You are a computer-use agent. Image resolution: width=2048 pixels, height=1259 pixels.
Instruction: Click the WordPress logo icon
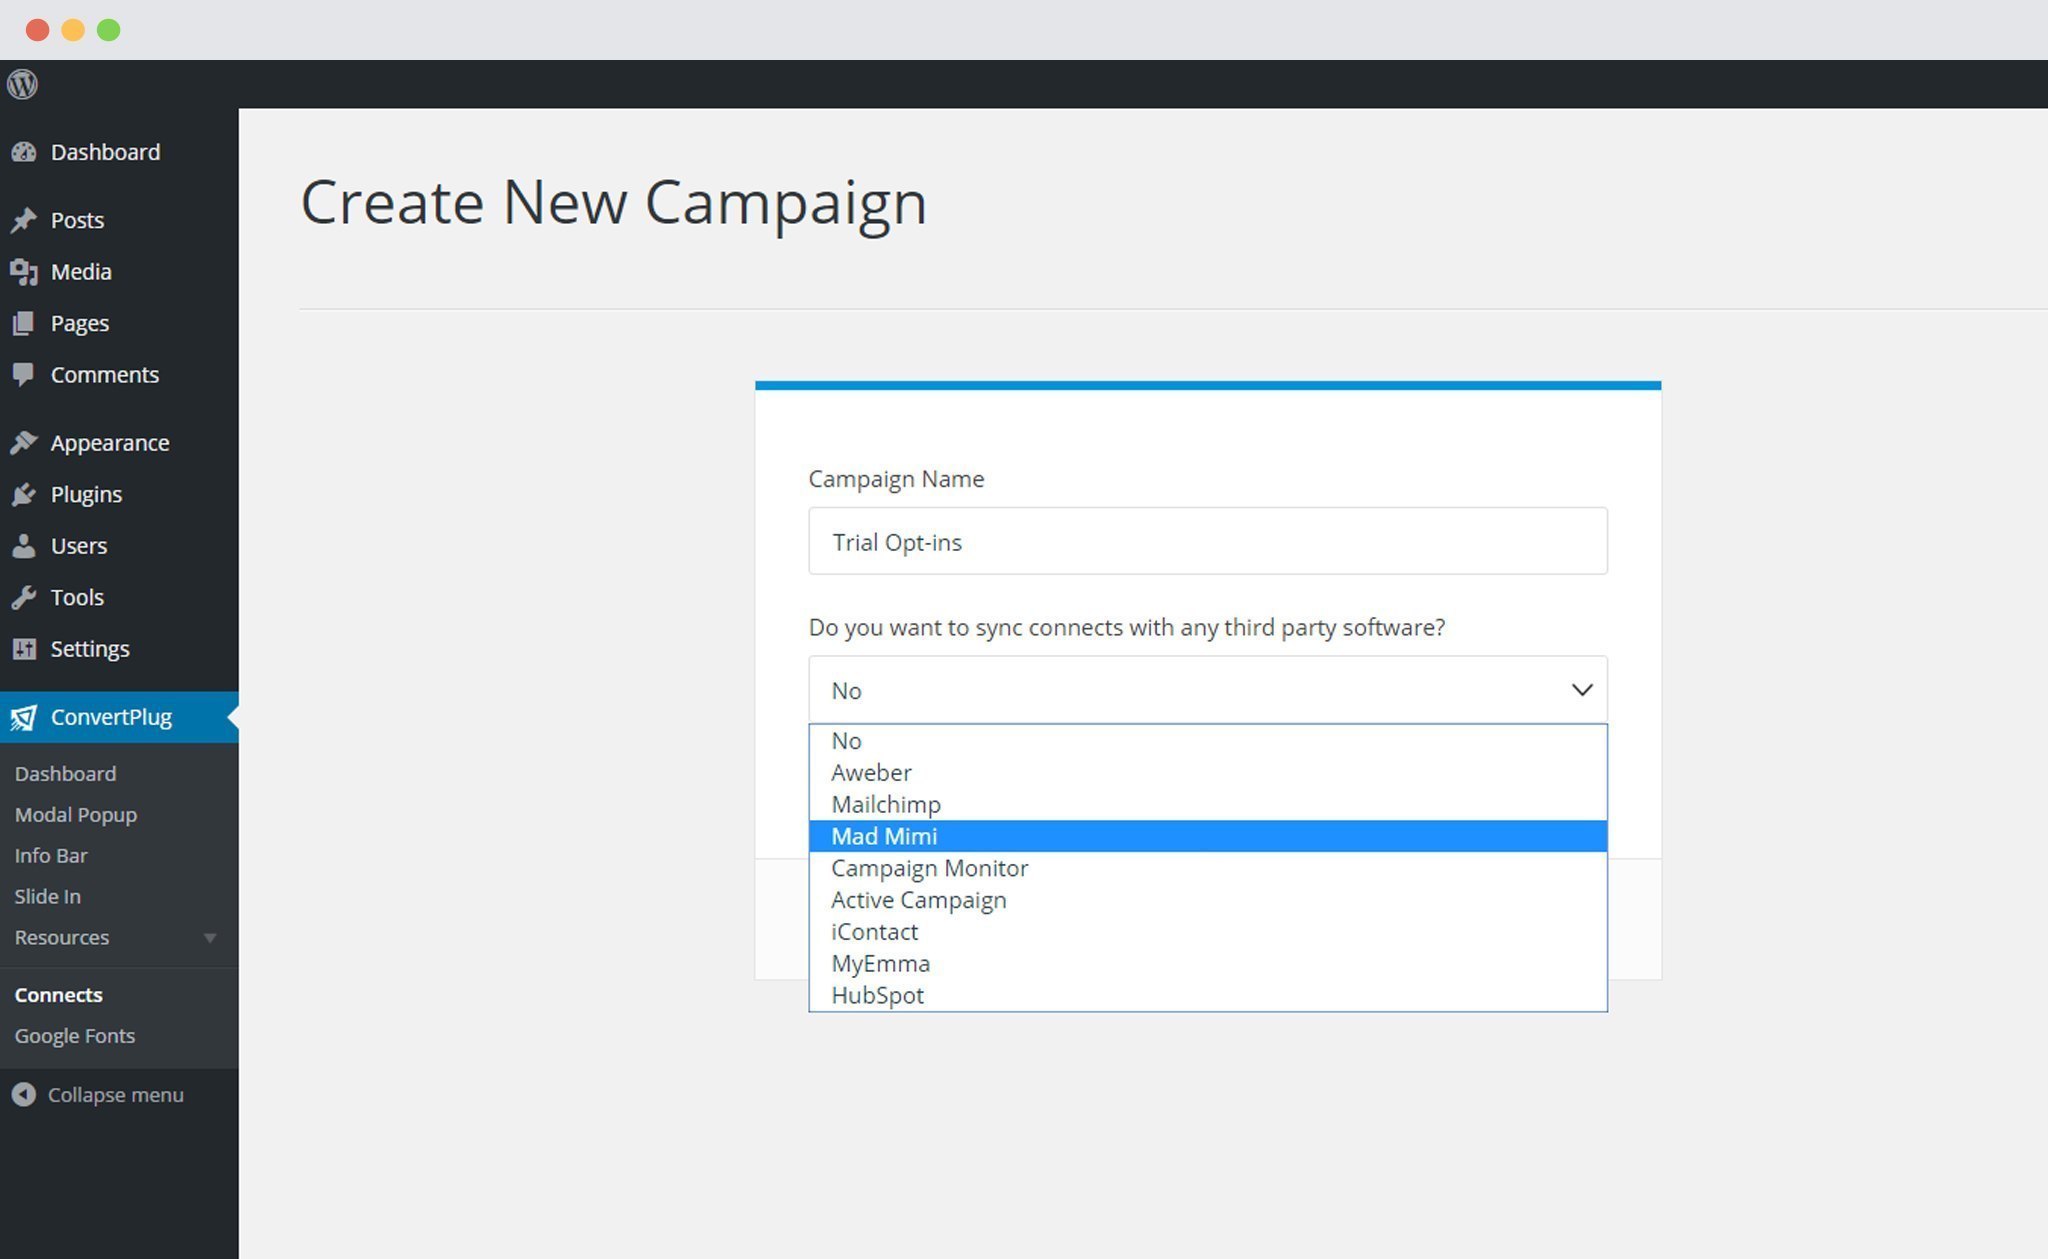(x=22, y=84)
